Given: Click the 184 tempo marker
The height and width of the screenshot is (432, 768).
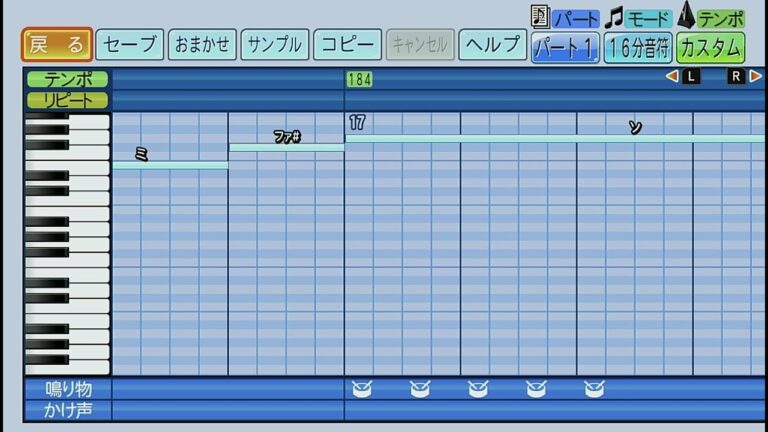Looking at the screenshot, I should pyautogui.click(x=359, y=79).
